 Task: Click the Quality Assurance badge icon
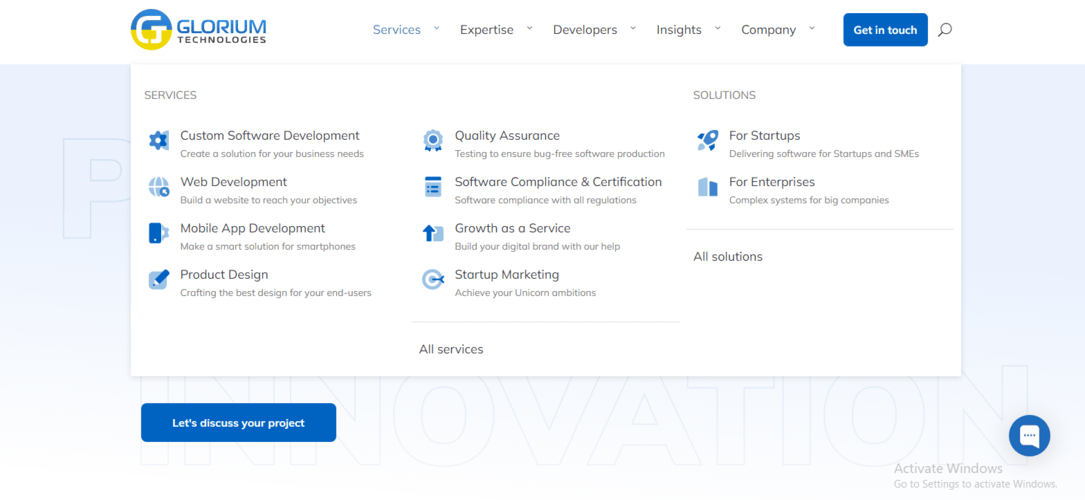(432, 141)
